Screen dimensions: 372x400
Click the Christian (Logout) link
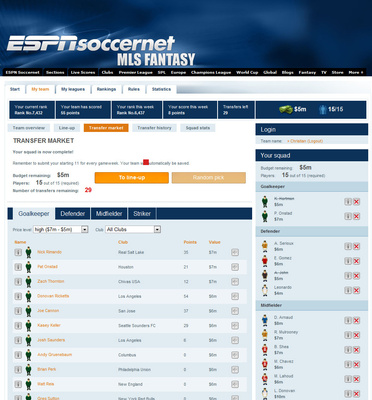305,141
